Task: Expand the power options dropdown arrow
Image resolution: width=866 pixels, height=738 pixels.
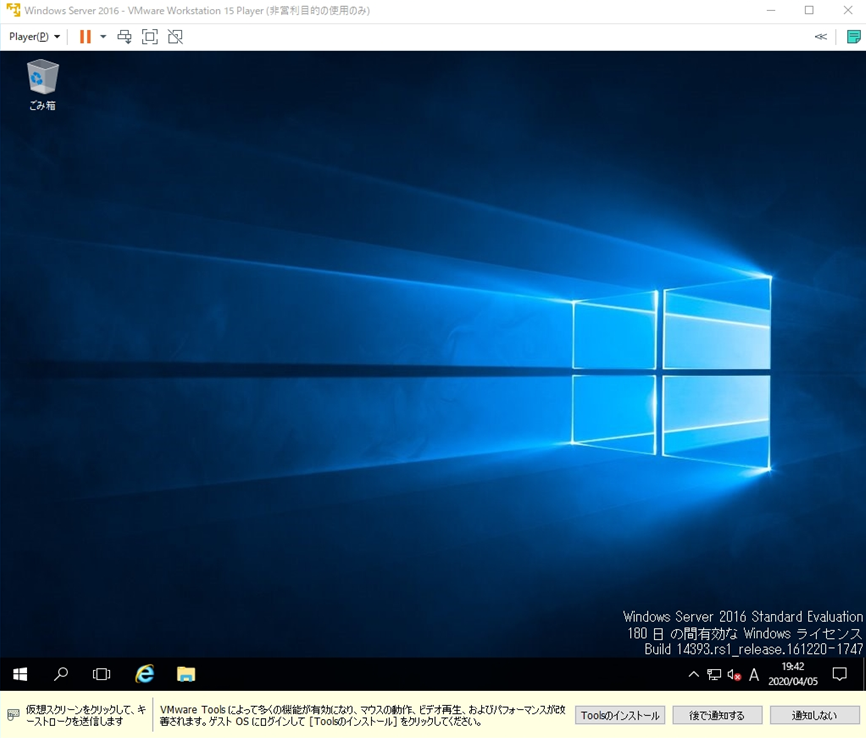Action: 103,37
